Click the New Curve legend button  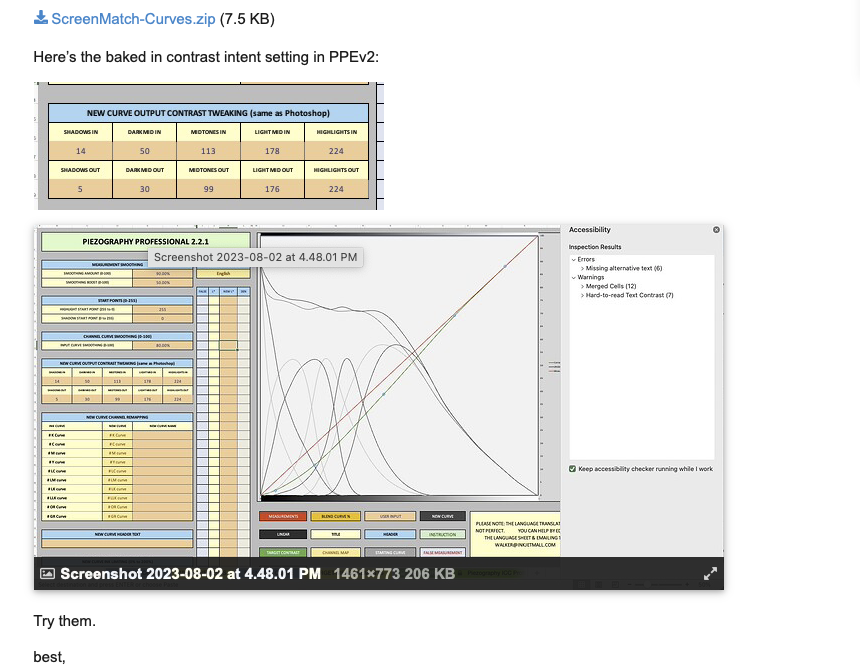coord(442,517)
